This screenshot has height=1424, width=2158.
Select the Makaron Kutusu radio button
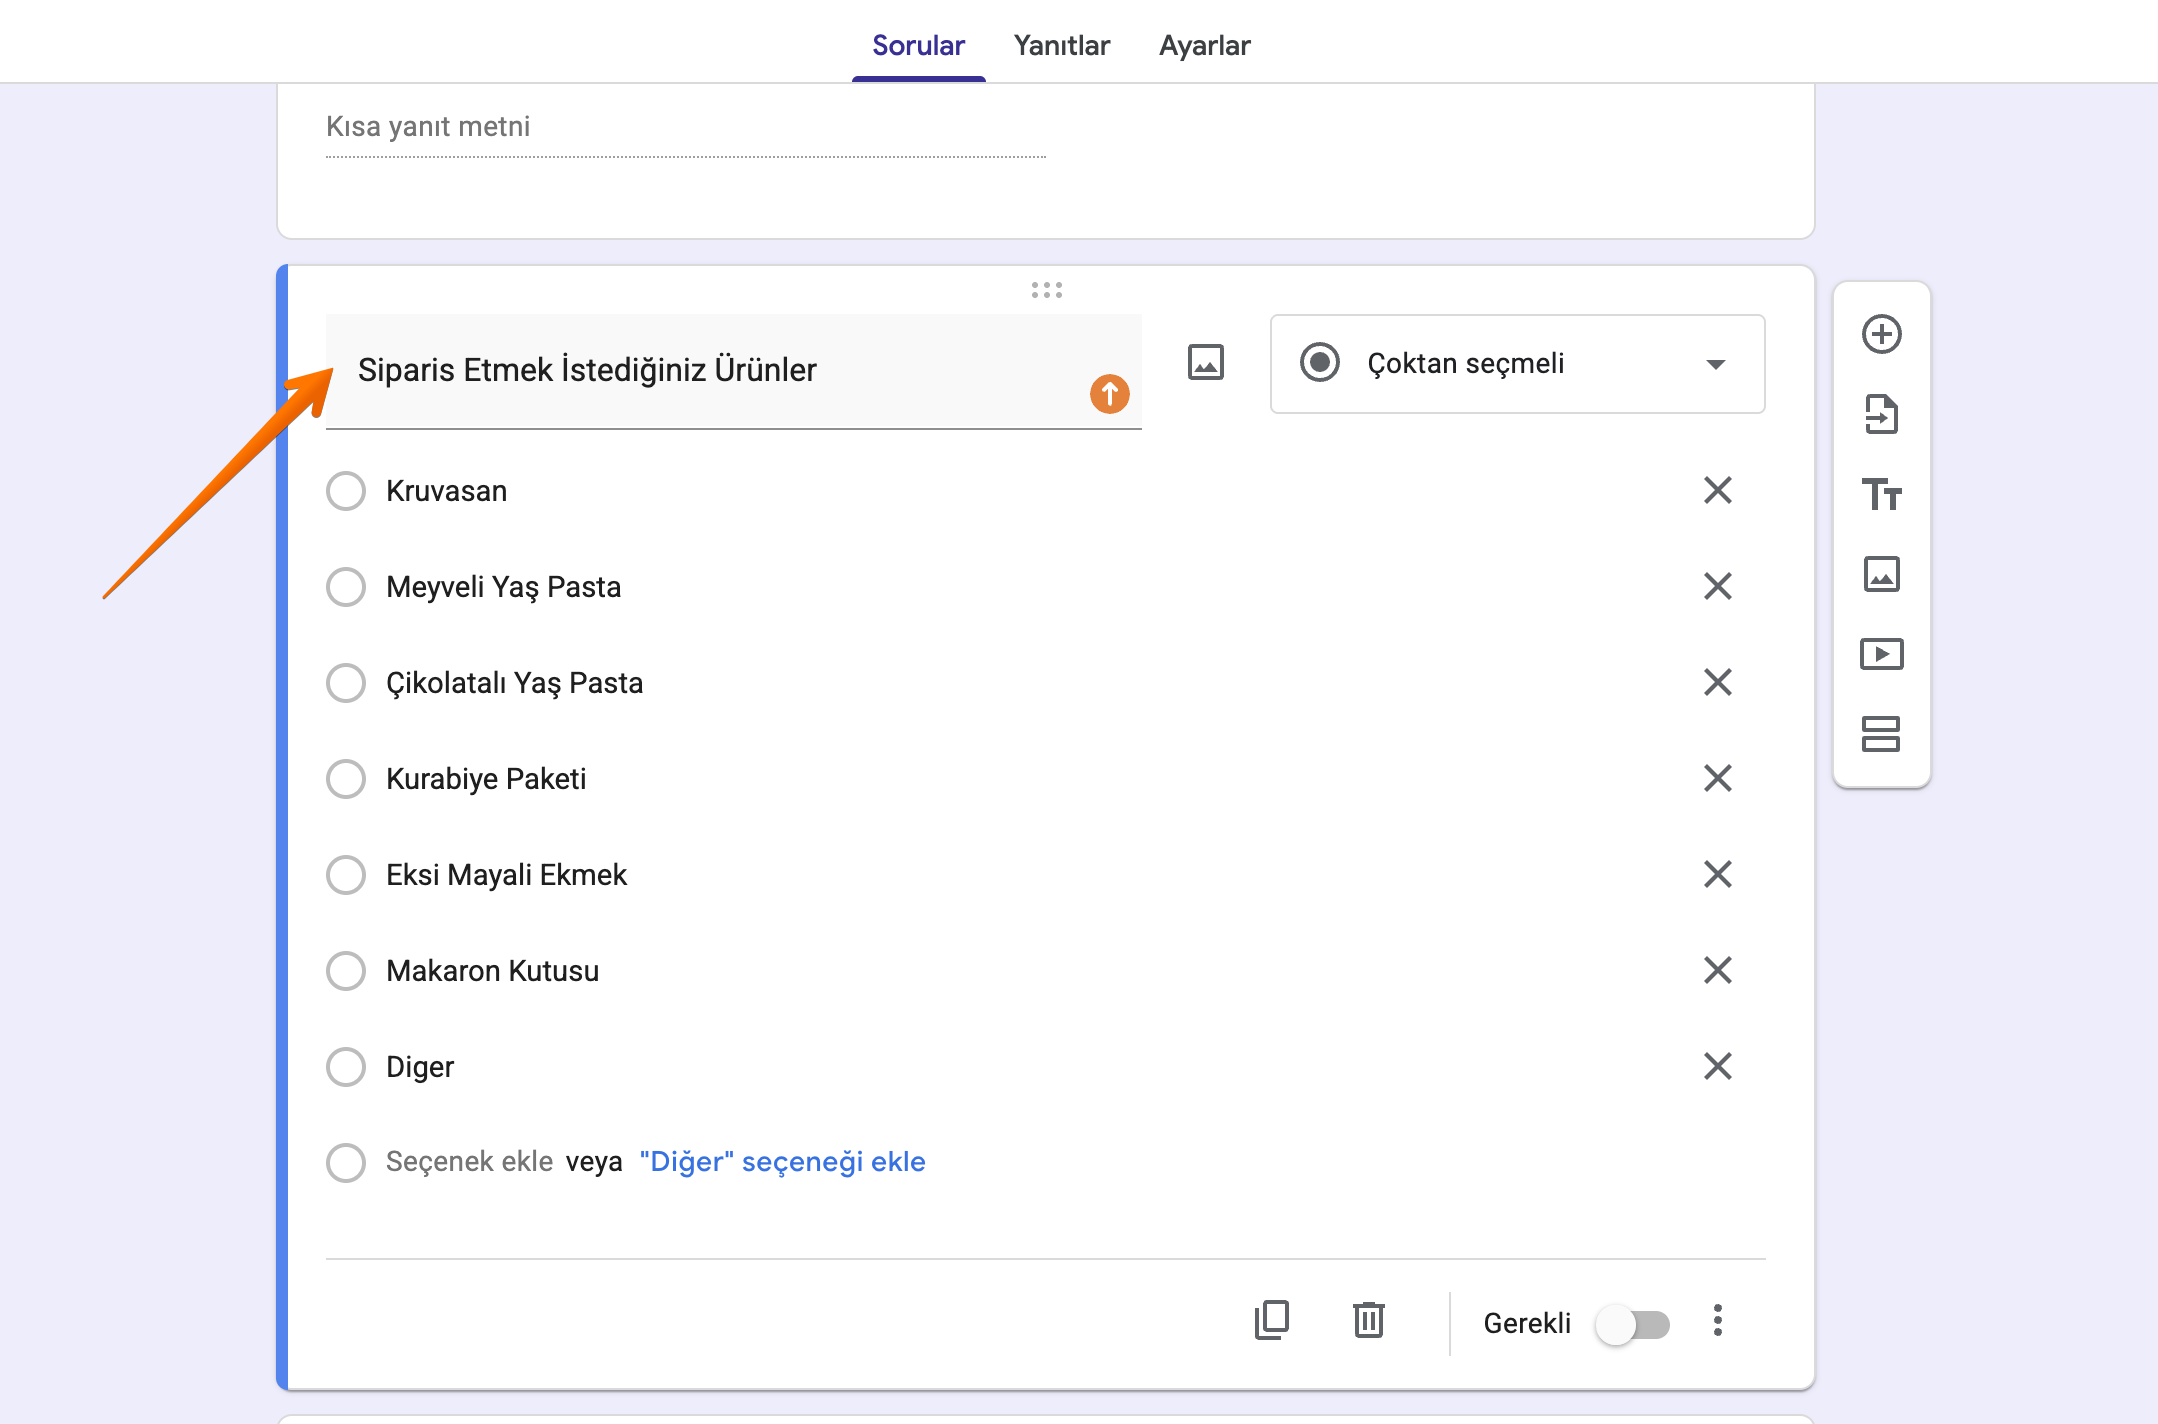coord(346,971)
